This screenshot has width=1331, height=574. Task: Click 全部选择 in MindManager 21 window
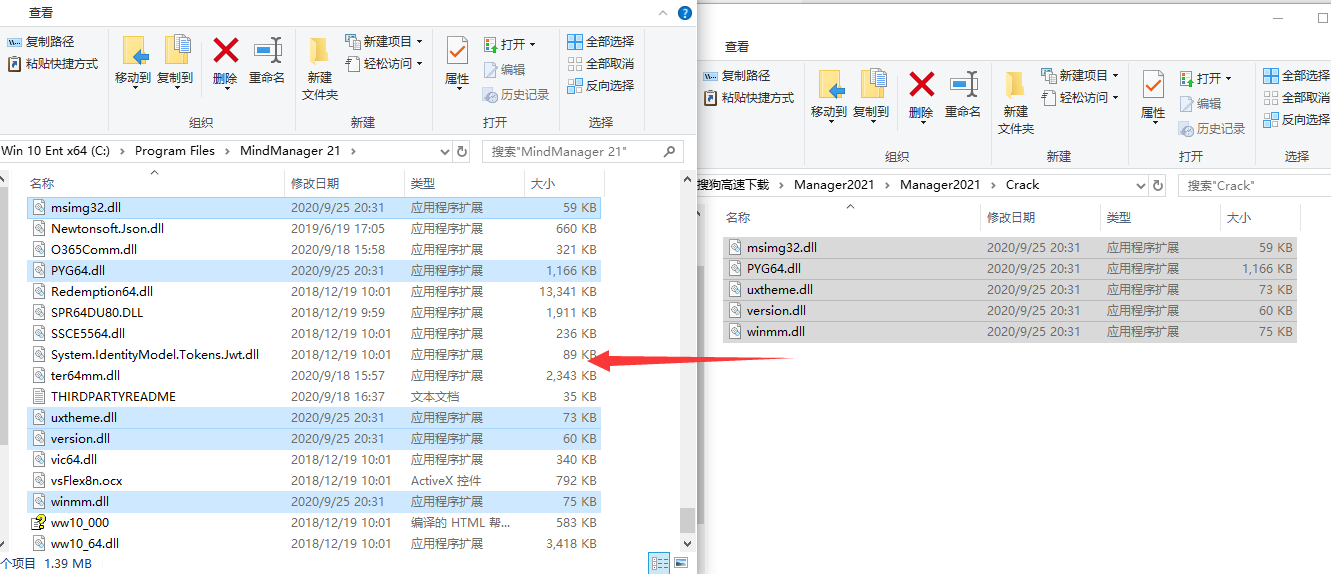click(601, 42)
